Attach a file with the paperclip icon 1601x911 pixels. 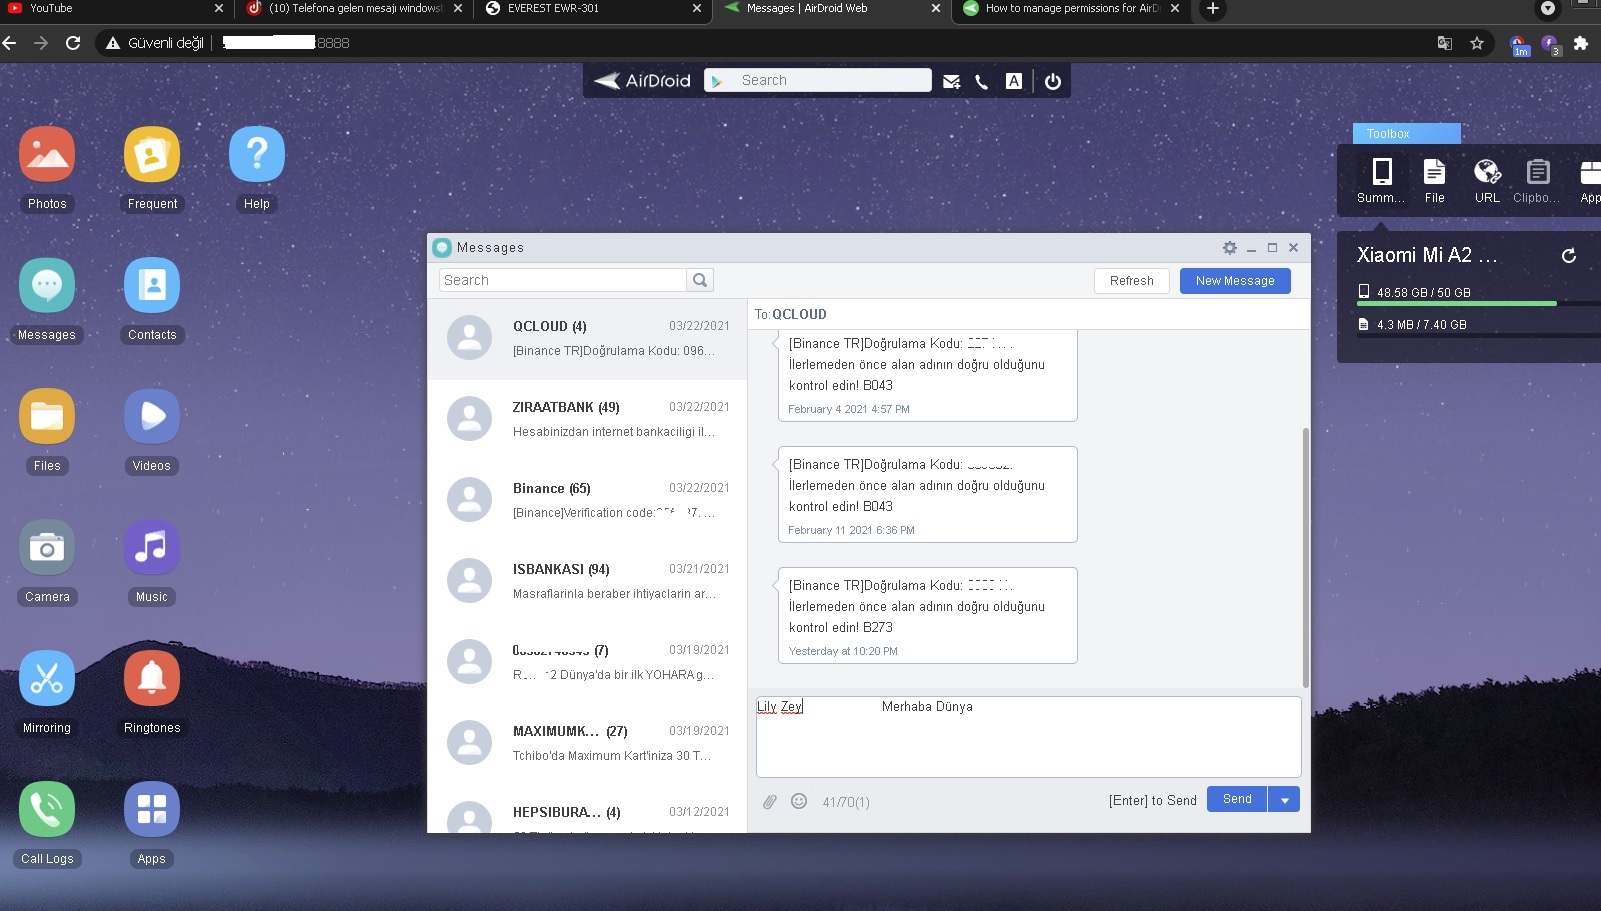click(x=769, y=802)
